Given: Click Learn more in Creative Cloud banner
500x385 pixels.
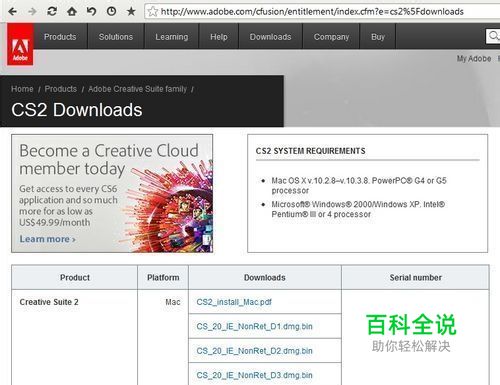Looking at the screenshot, I should pos(47,239).
